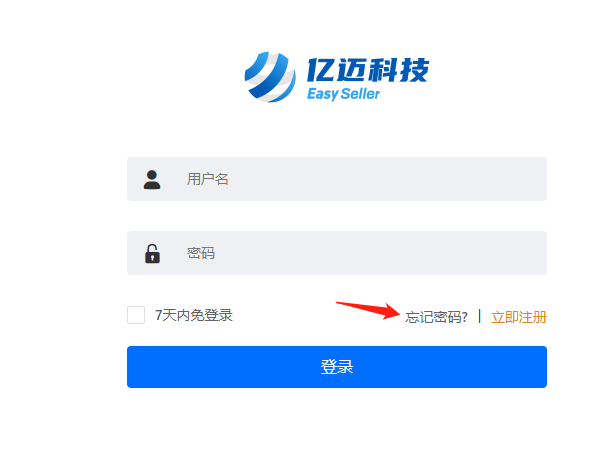Image resolution: width=601 pixels, height=467 pixels.
Task: Open the orange 立即注册 link
Action: click(519, 317)
